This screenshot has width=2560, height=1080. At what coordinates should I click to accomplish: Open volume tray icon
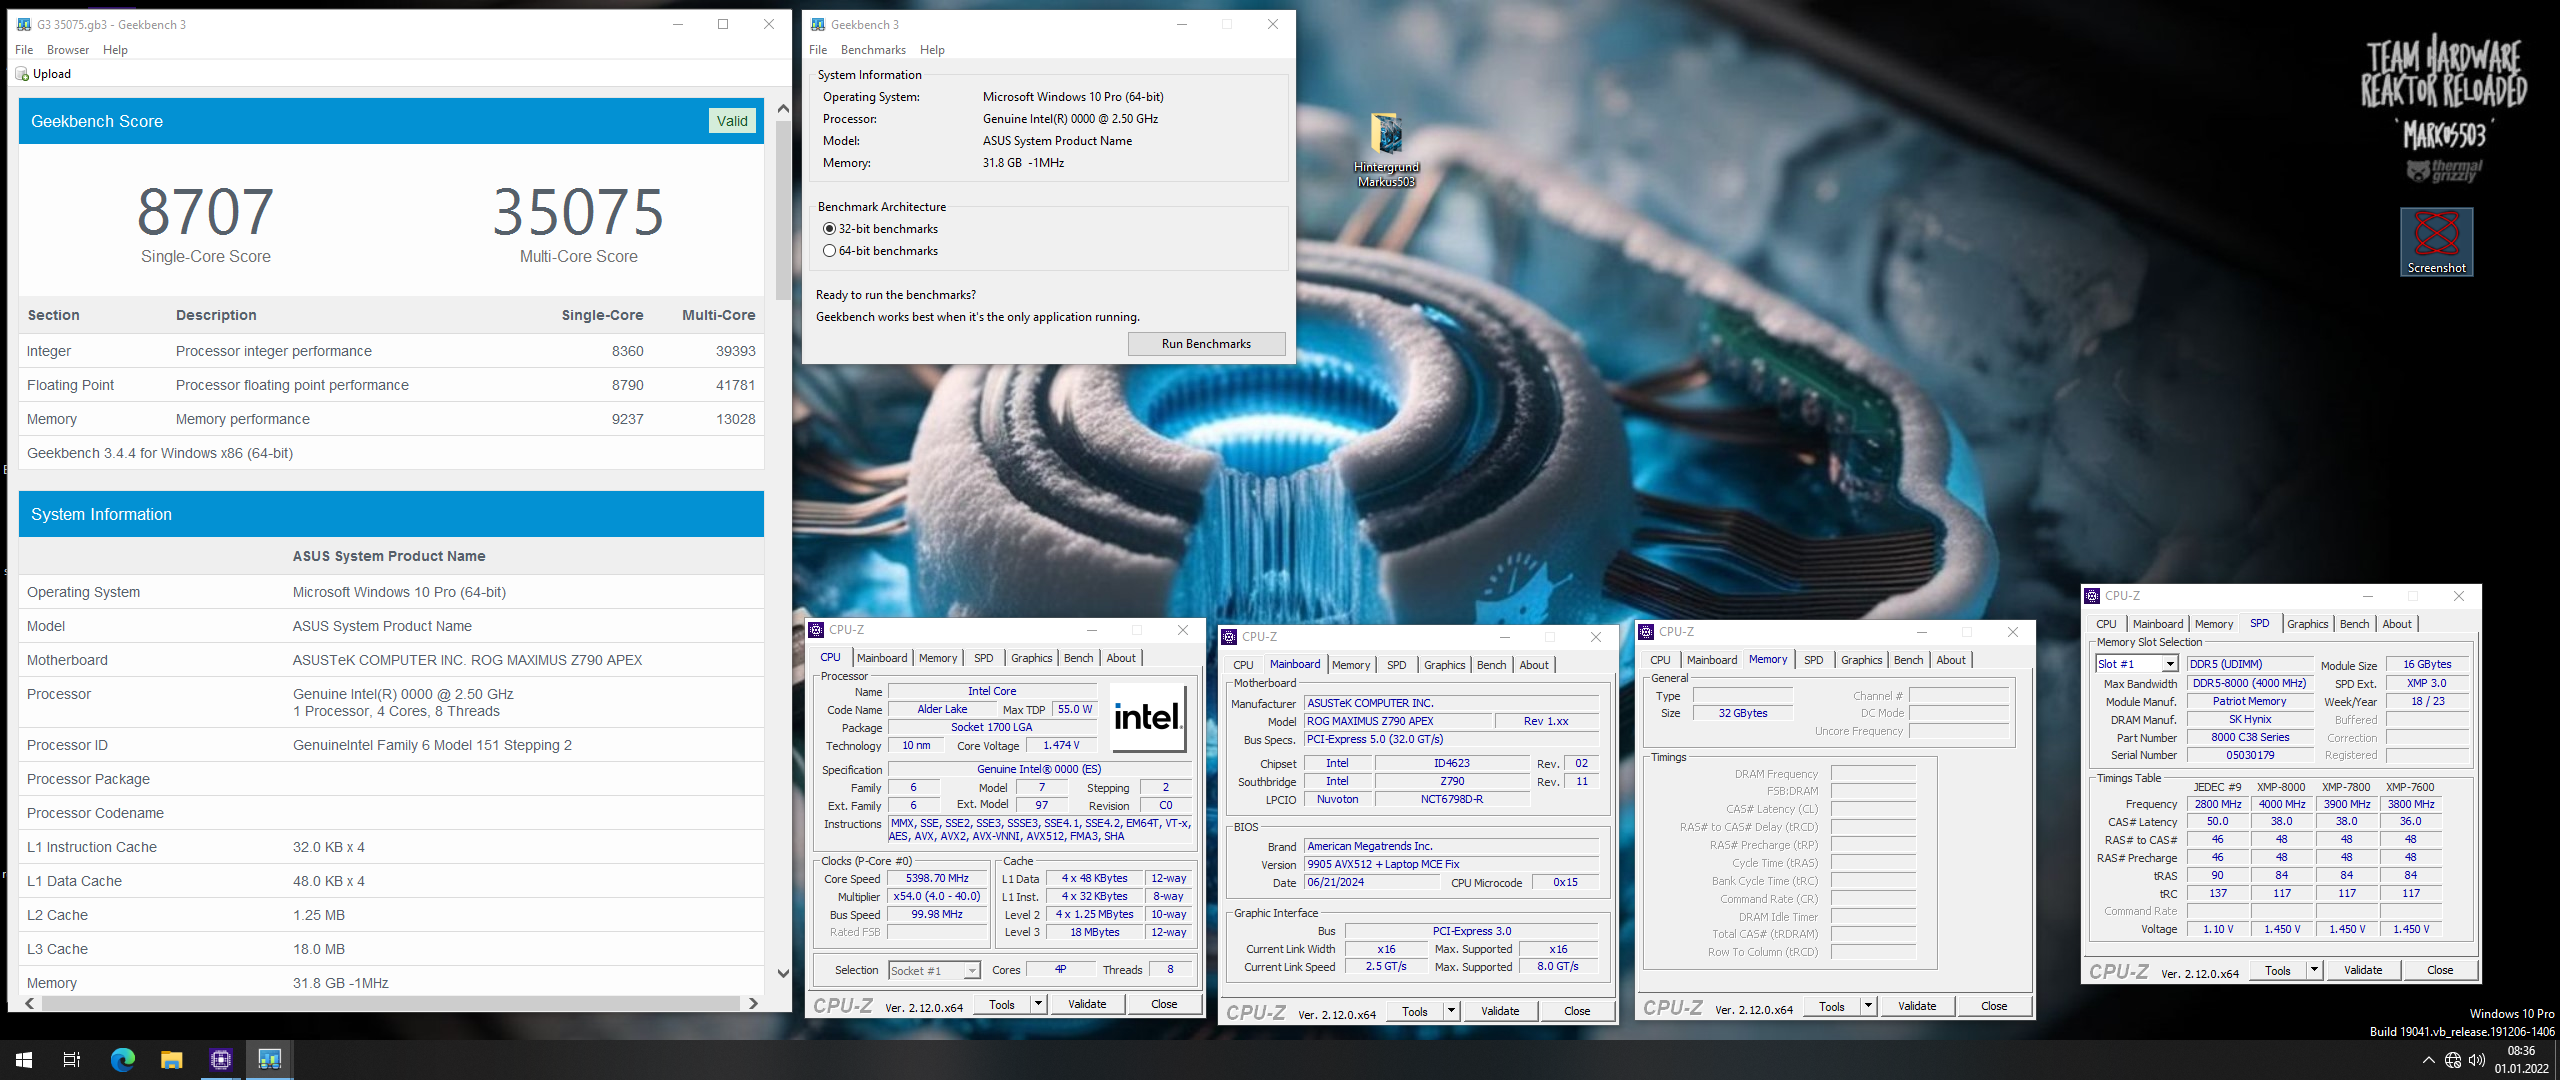click(2476, 1060)
